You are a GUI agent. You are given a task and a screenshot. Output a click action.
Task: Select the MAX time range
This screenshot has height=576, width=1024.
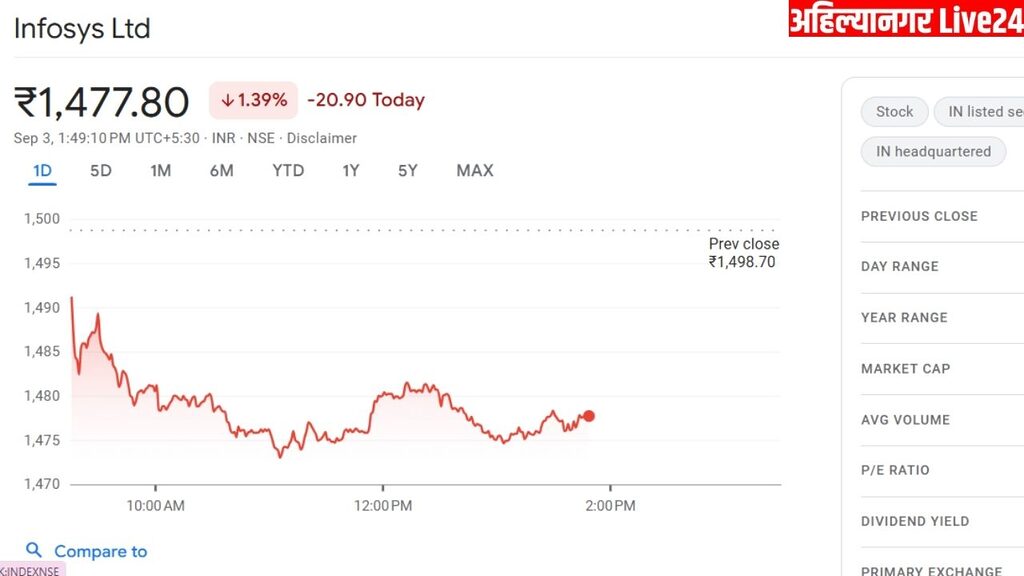[x=475, y=171]
